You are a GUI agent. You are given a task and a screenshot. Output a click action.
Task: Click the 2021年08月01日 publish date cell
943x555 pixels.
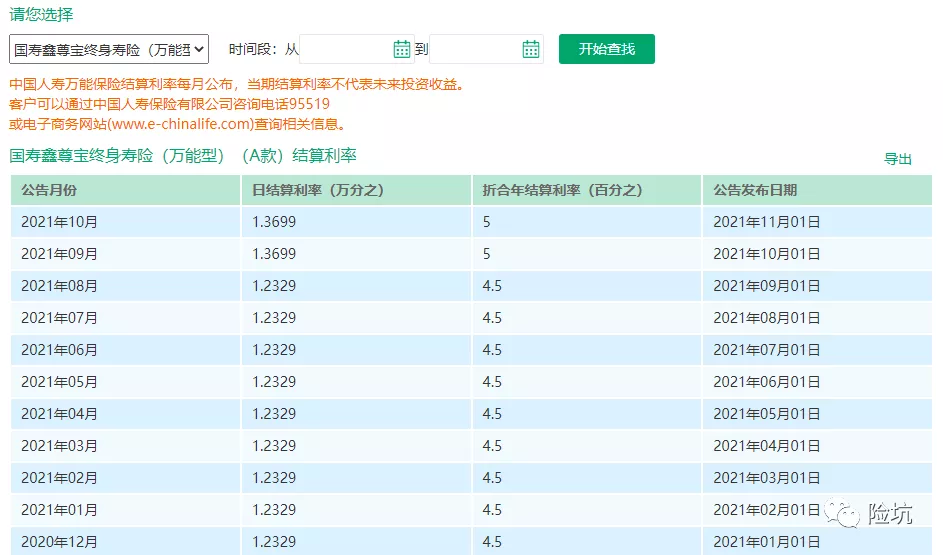[x=817, y=317]
